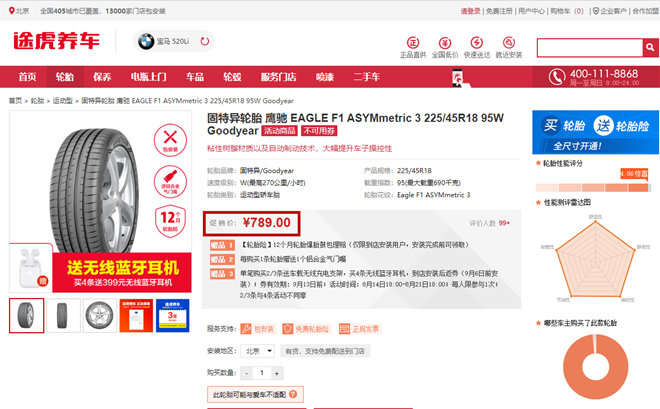Click the 购买数量 quantity field
660x409 pixels.
[262, 373]
